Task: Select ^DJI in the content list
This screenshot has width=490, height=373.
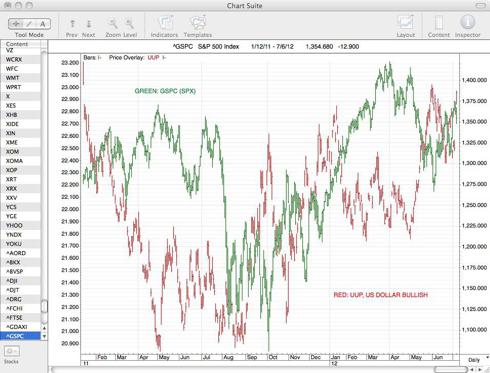Action: tap(12, 281)
